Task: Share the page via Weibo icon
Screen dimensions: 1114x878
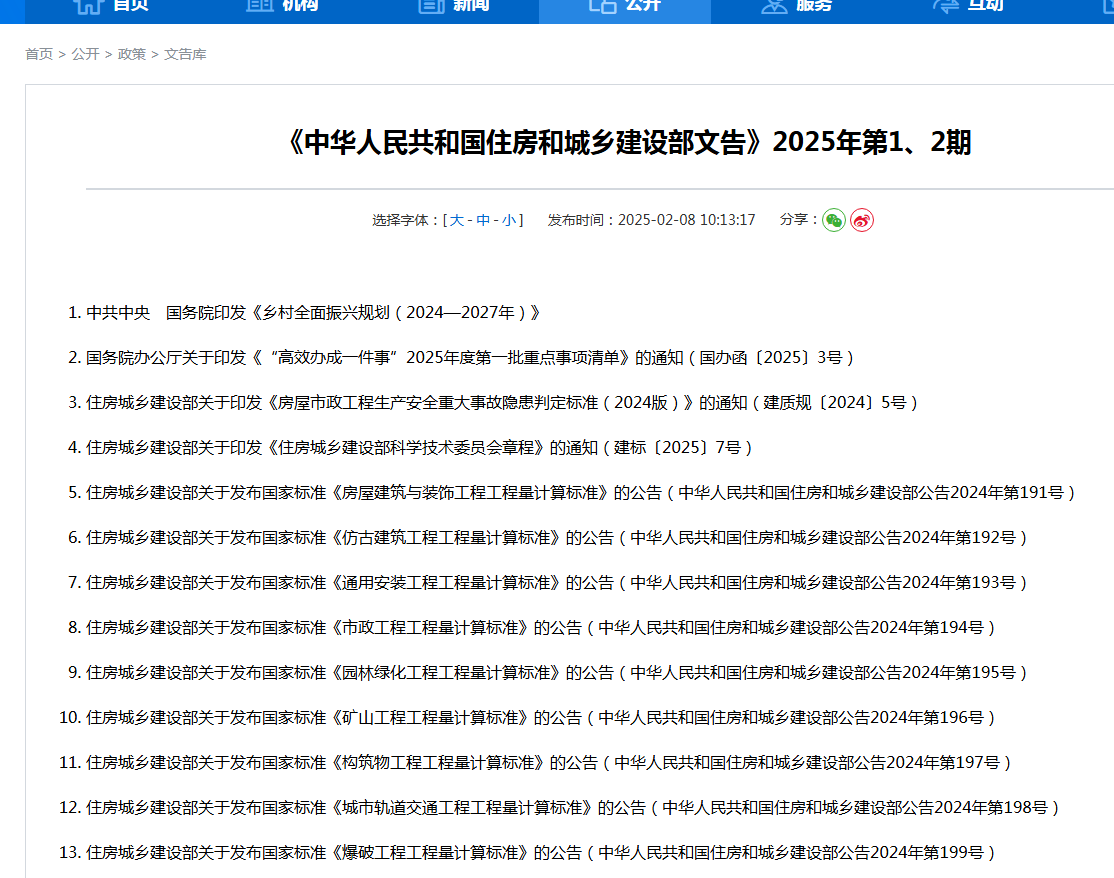Action: (x=862, y=220)
